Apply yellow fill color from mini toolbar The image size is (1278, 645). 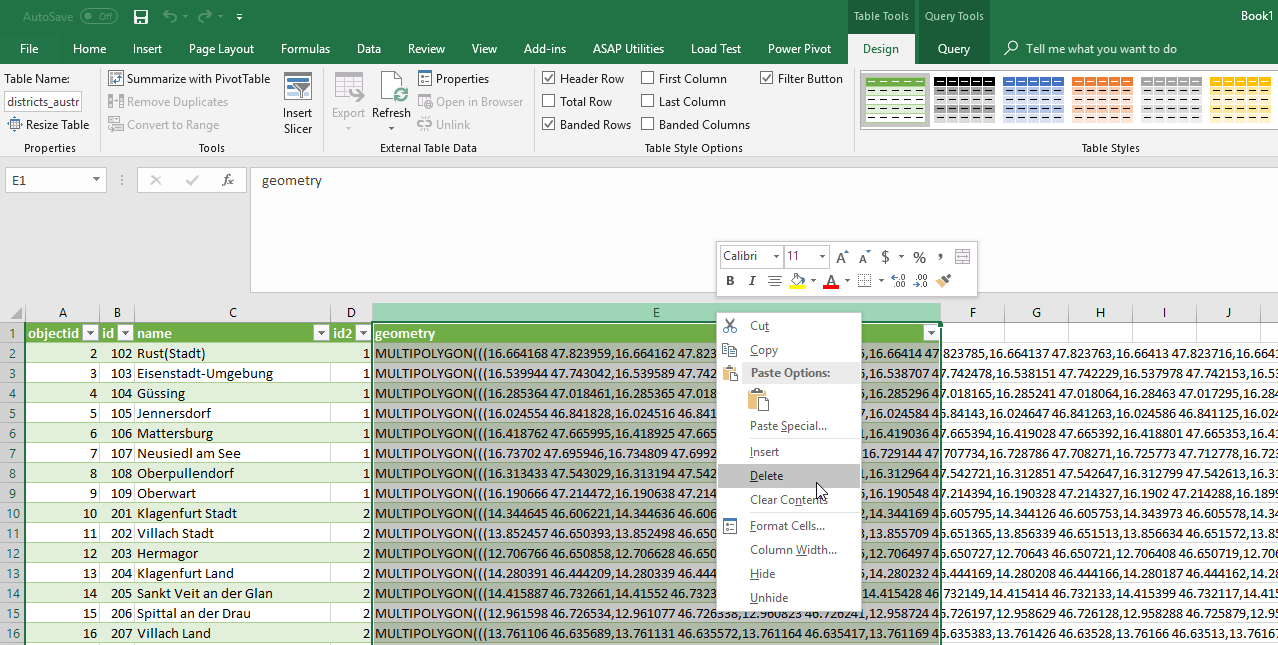click(x=797, y=281)
